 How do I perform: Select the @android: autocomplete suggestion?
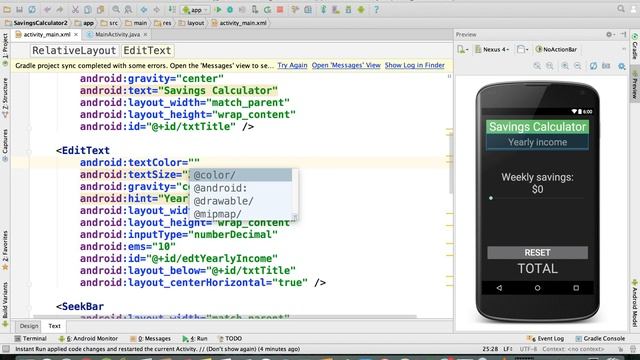[x=241, y=188]
